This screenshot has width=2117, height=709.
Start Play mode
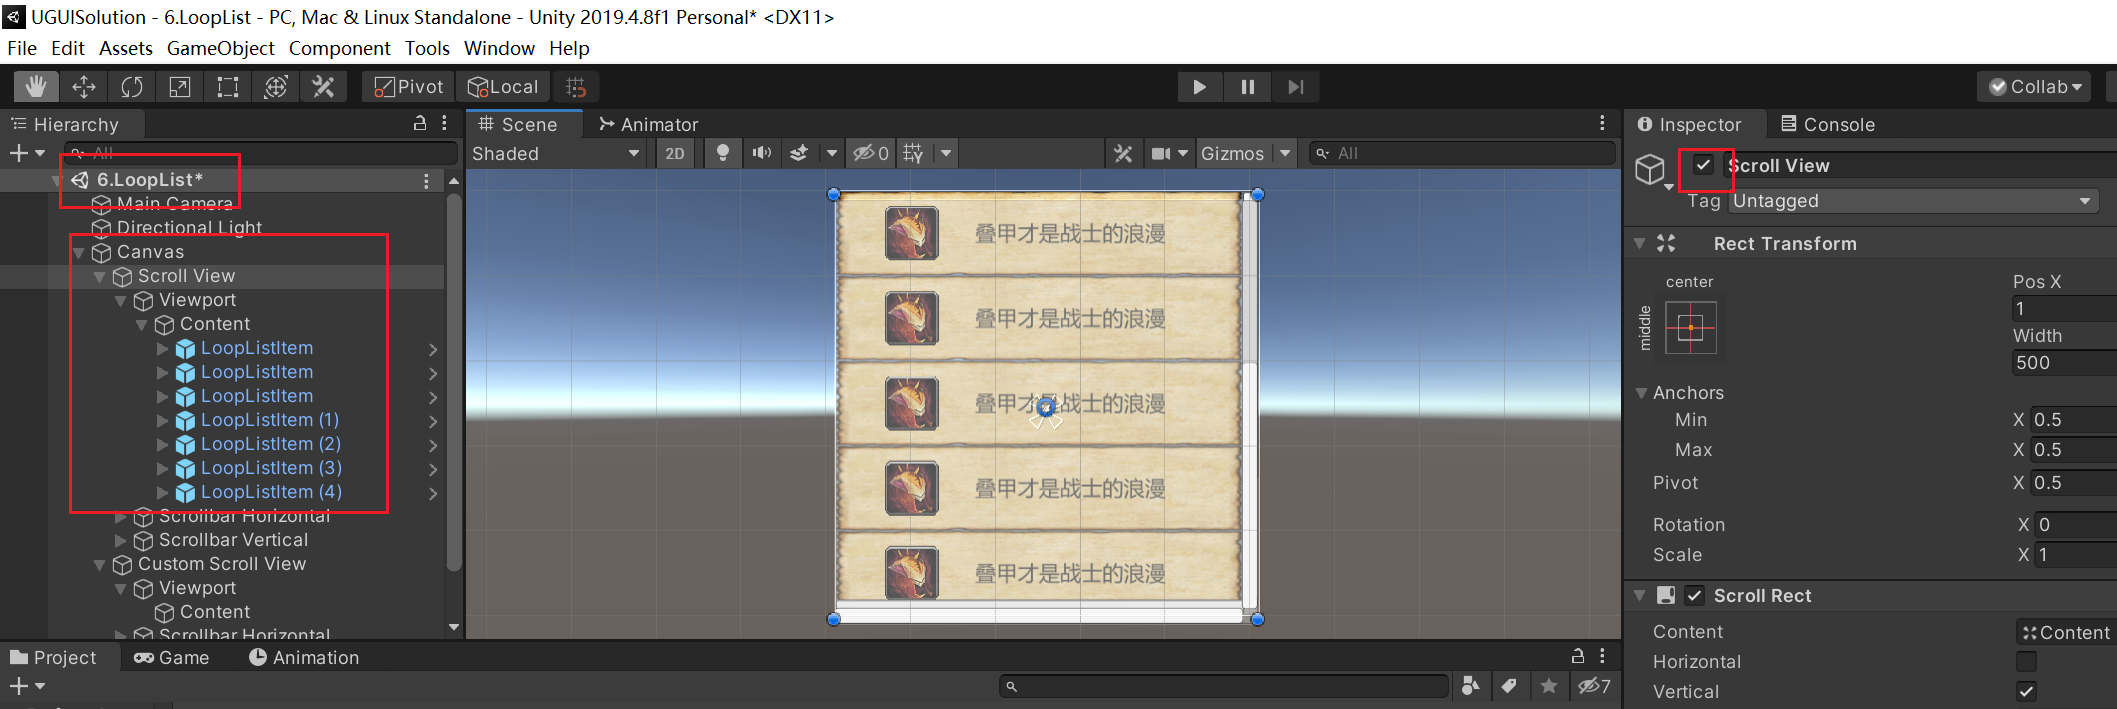(x=1199, y=87)
